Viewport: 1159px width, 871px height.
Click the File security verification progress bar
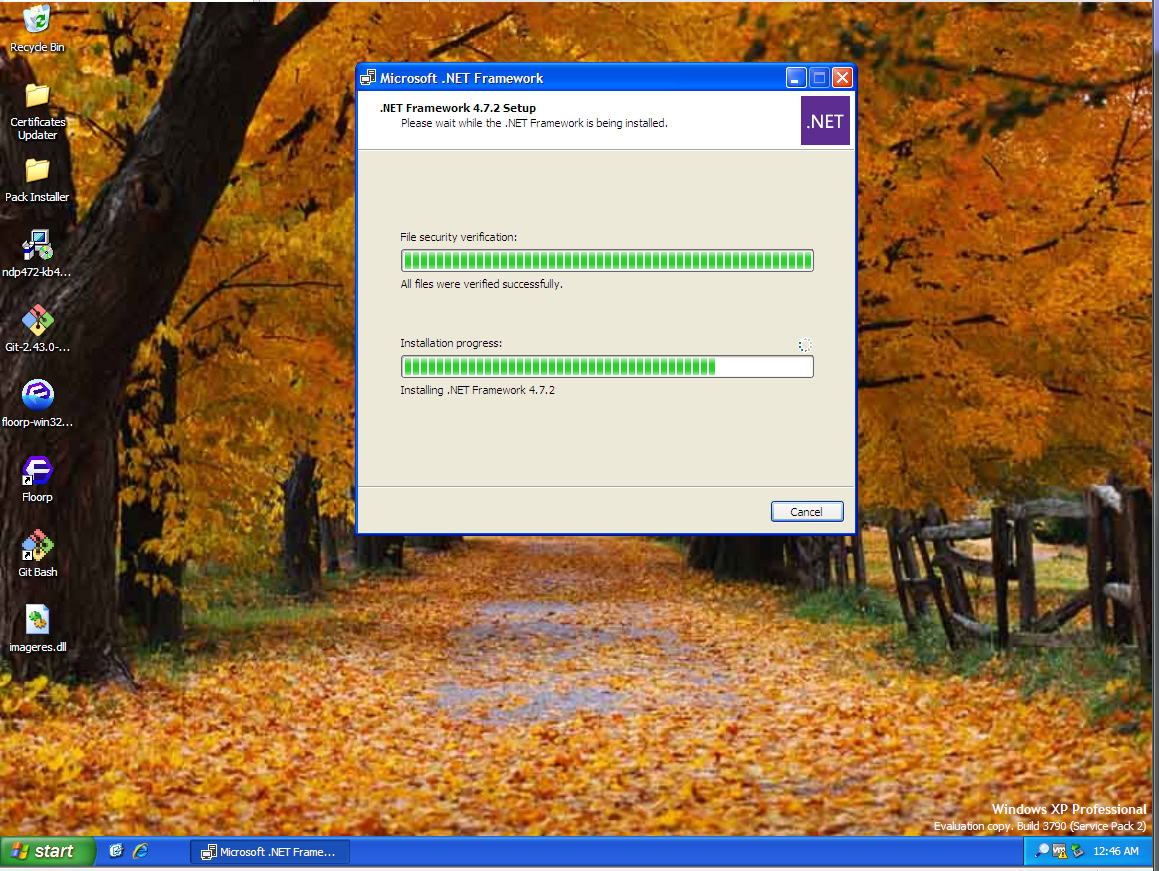(607, 260)
